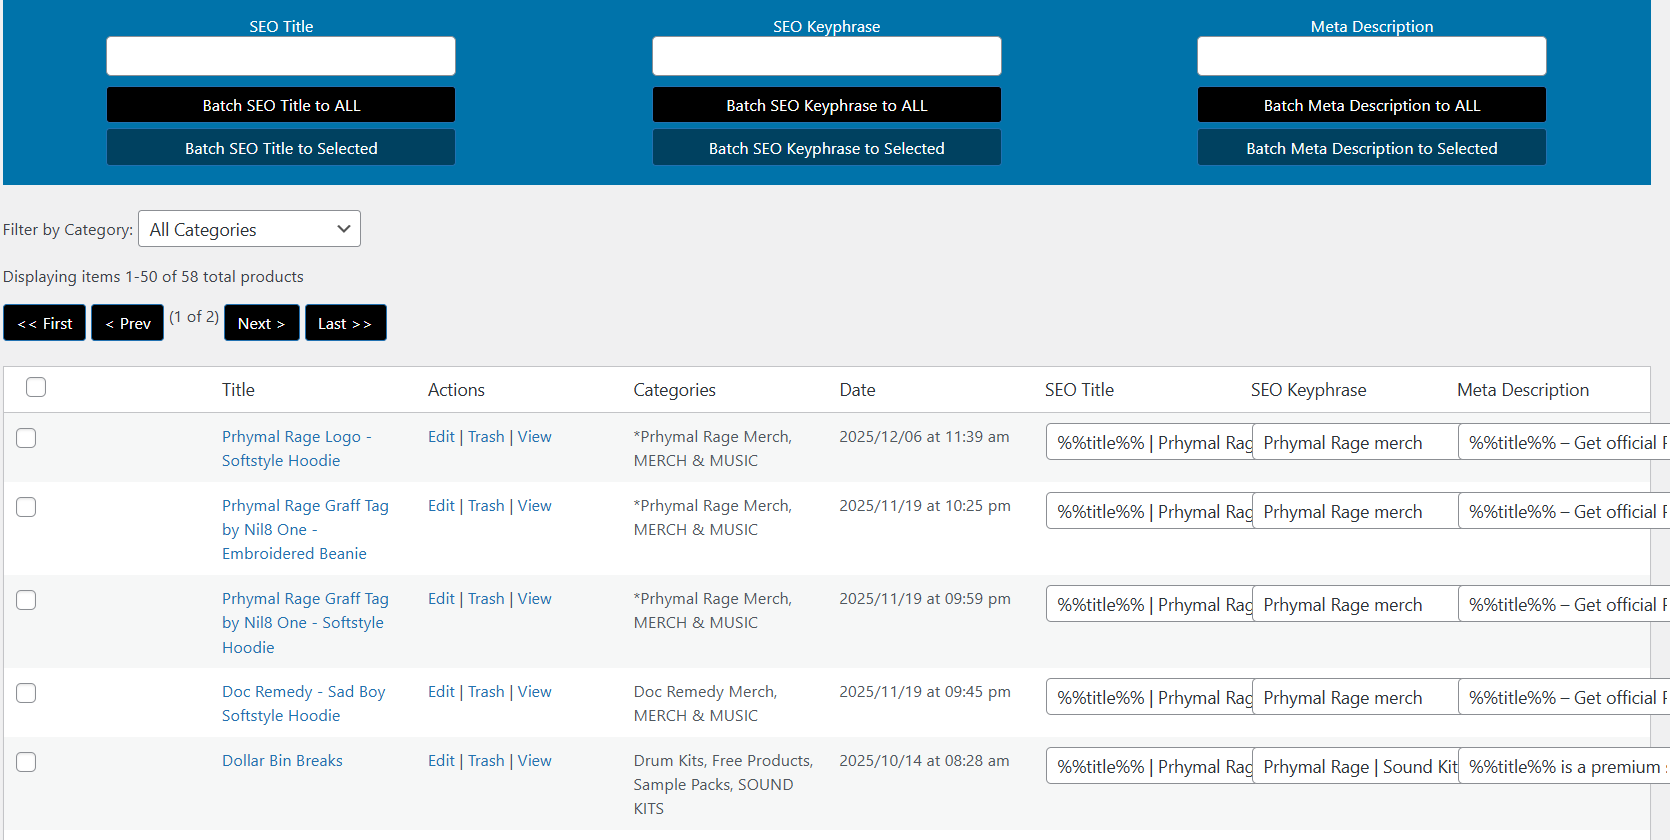Go to the Next > page
The image size is (1670, 840).
click(x=262, y=323)
